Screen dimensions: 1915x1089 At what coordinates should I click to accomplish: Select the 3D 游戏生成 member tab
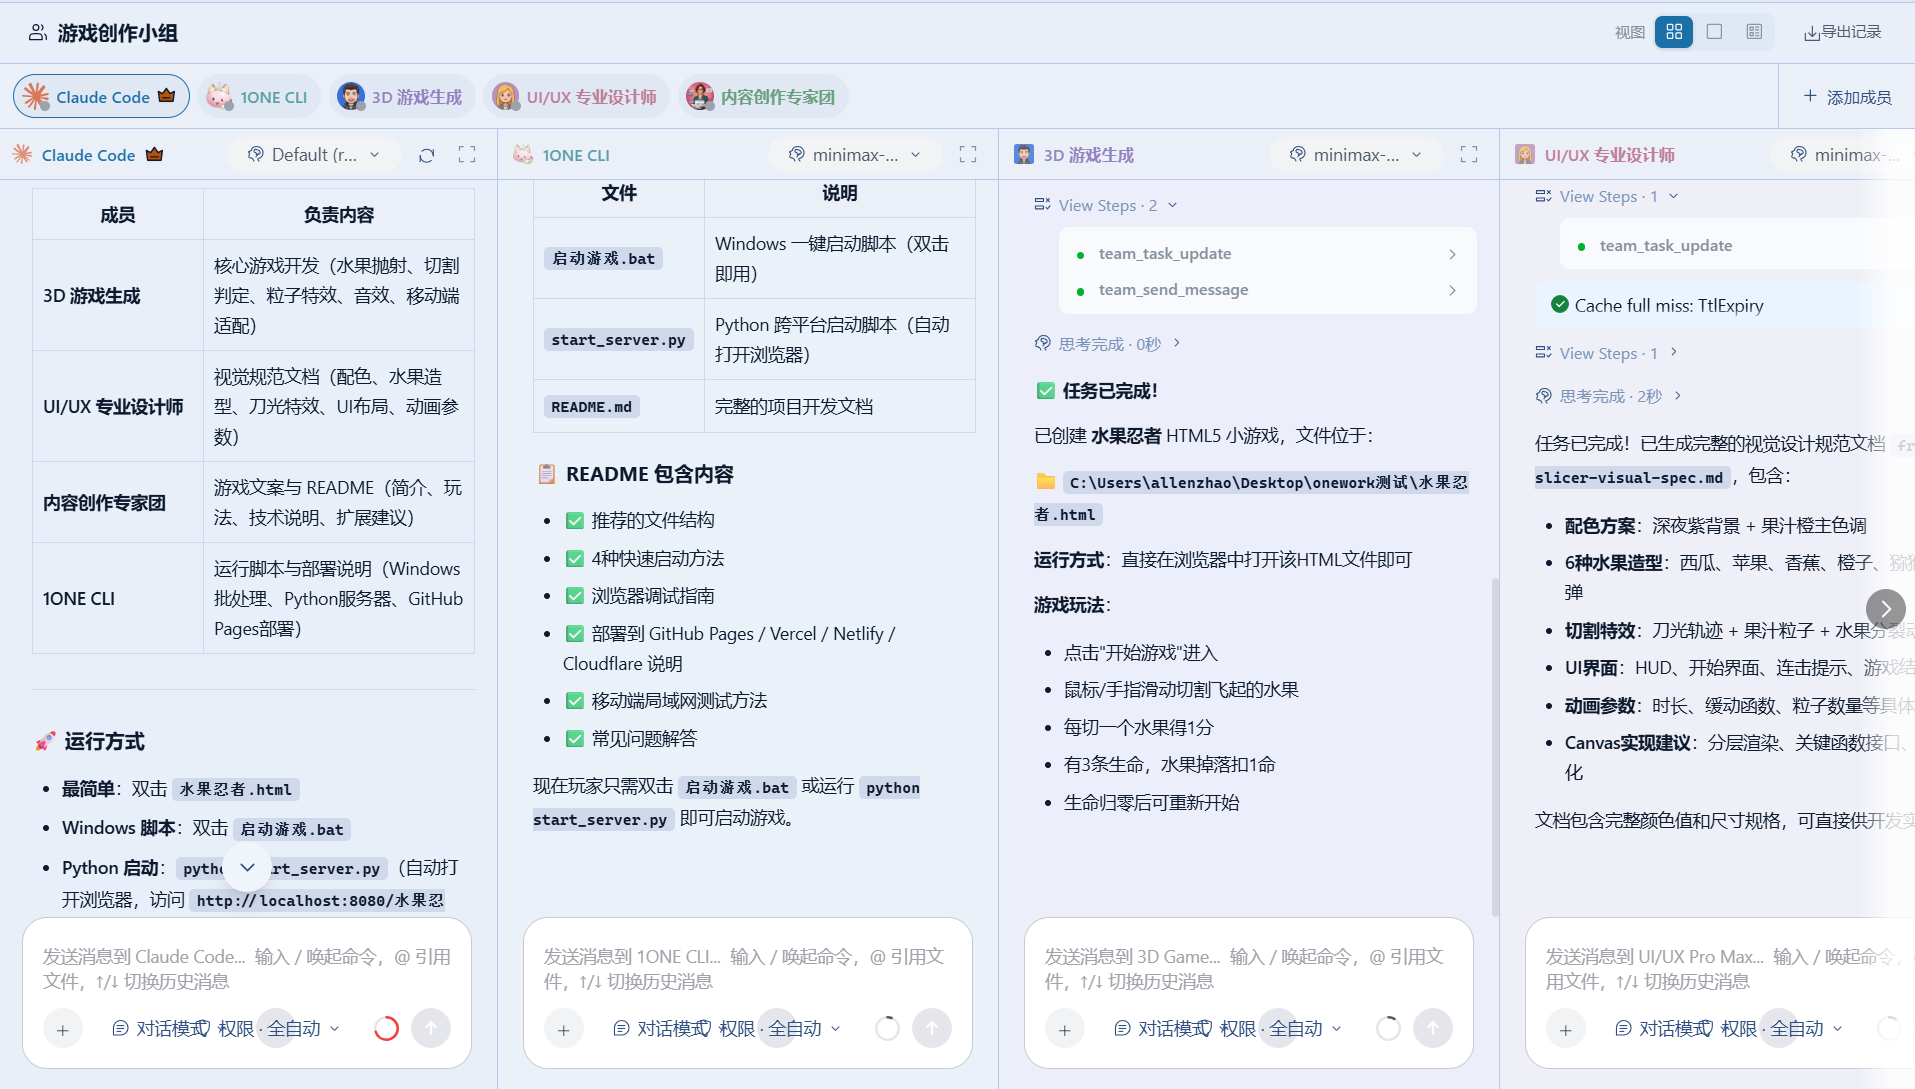tap(401, 97)
